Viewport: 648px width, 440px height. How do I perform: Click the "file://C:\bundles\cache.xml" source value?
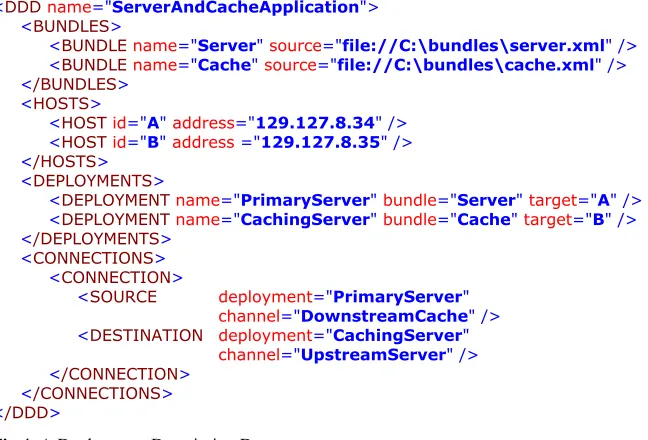466,65
